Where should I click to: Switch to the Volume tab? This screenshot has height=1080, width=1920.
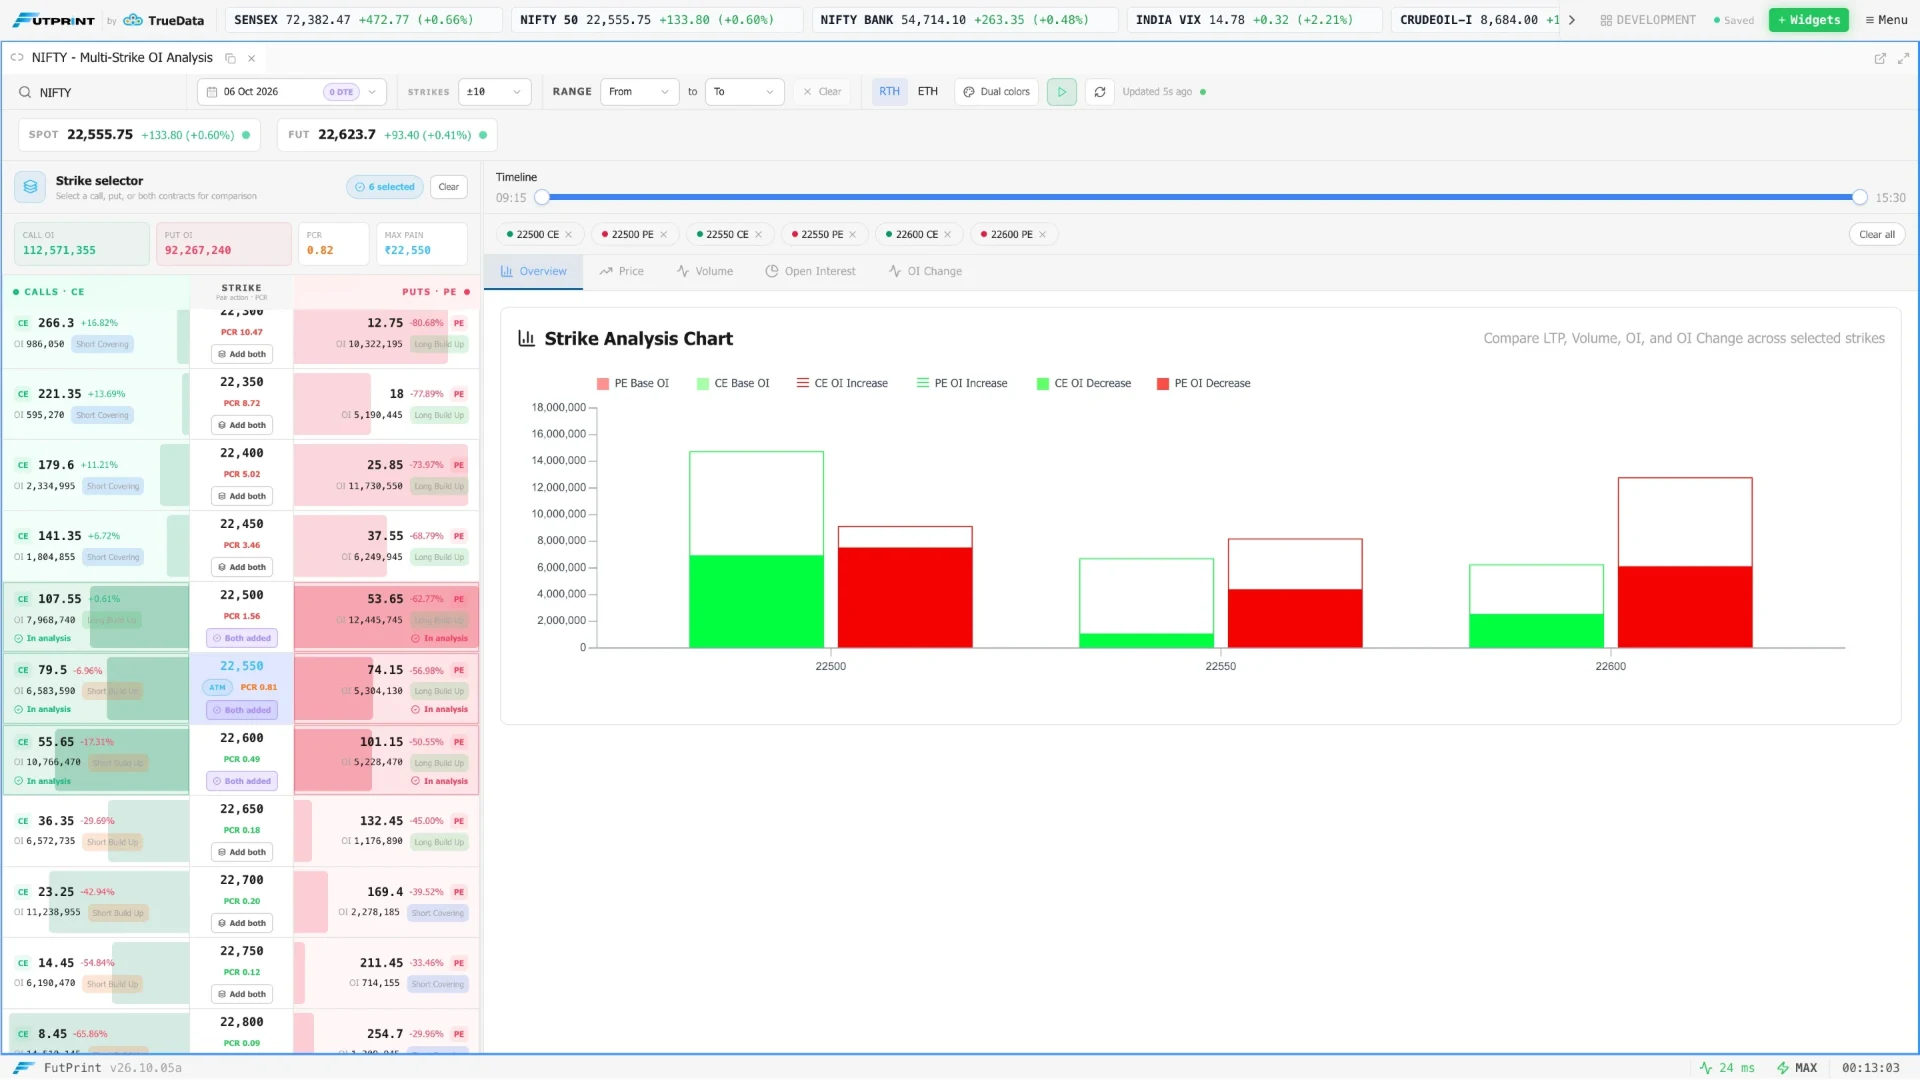[x=704, y=272]
